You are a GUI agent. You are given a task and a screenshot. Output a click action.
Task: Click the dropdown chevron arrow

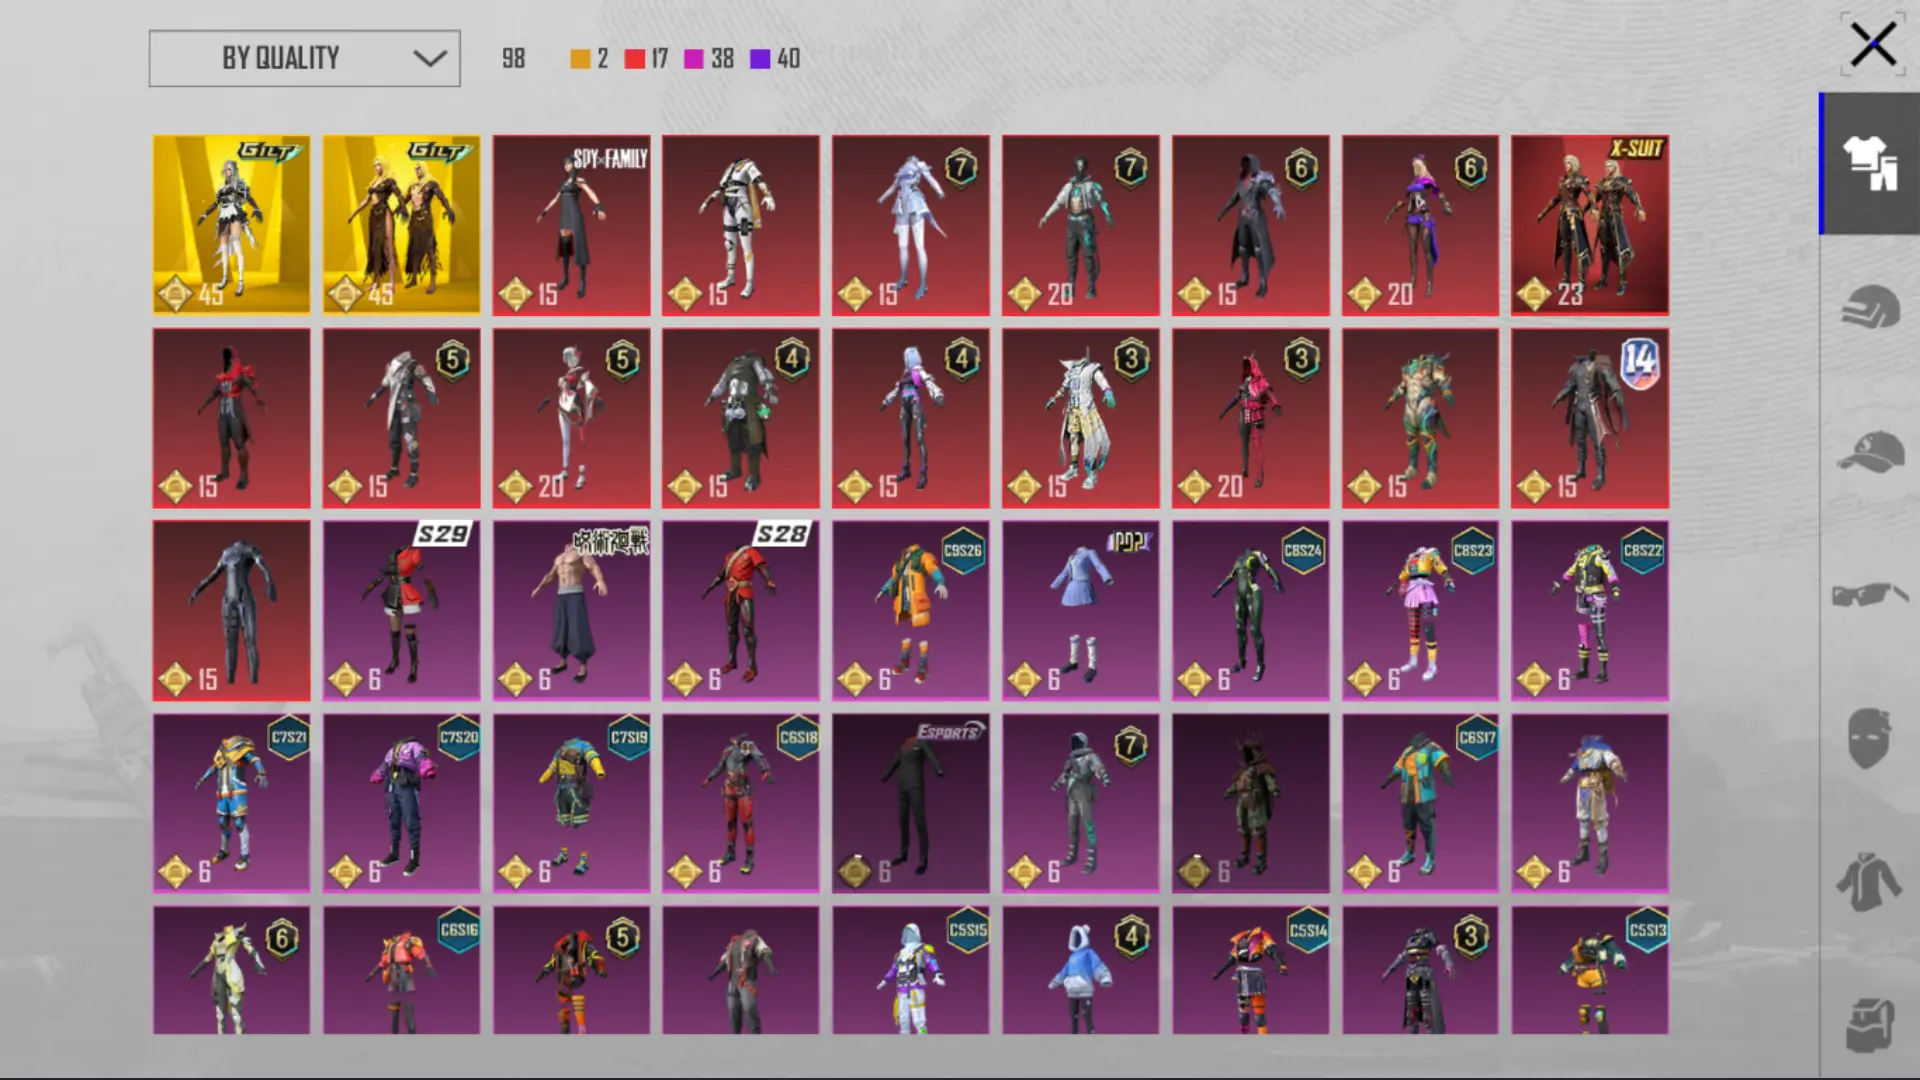point(430,58)
